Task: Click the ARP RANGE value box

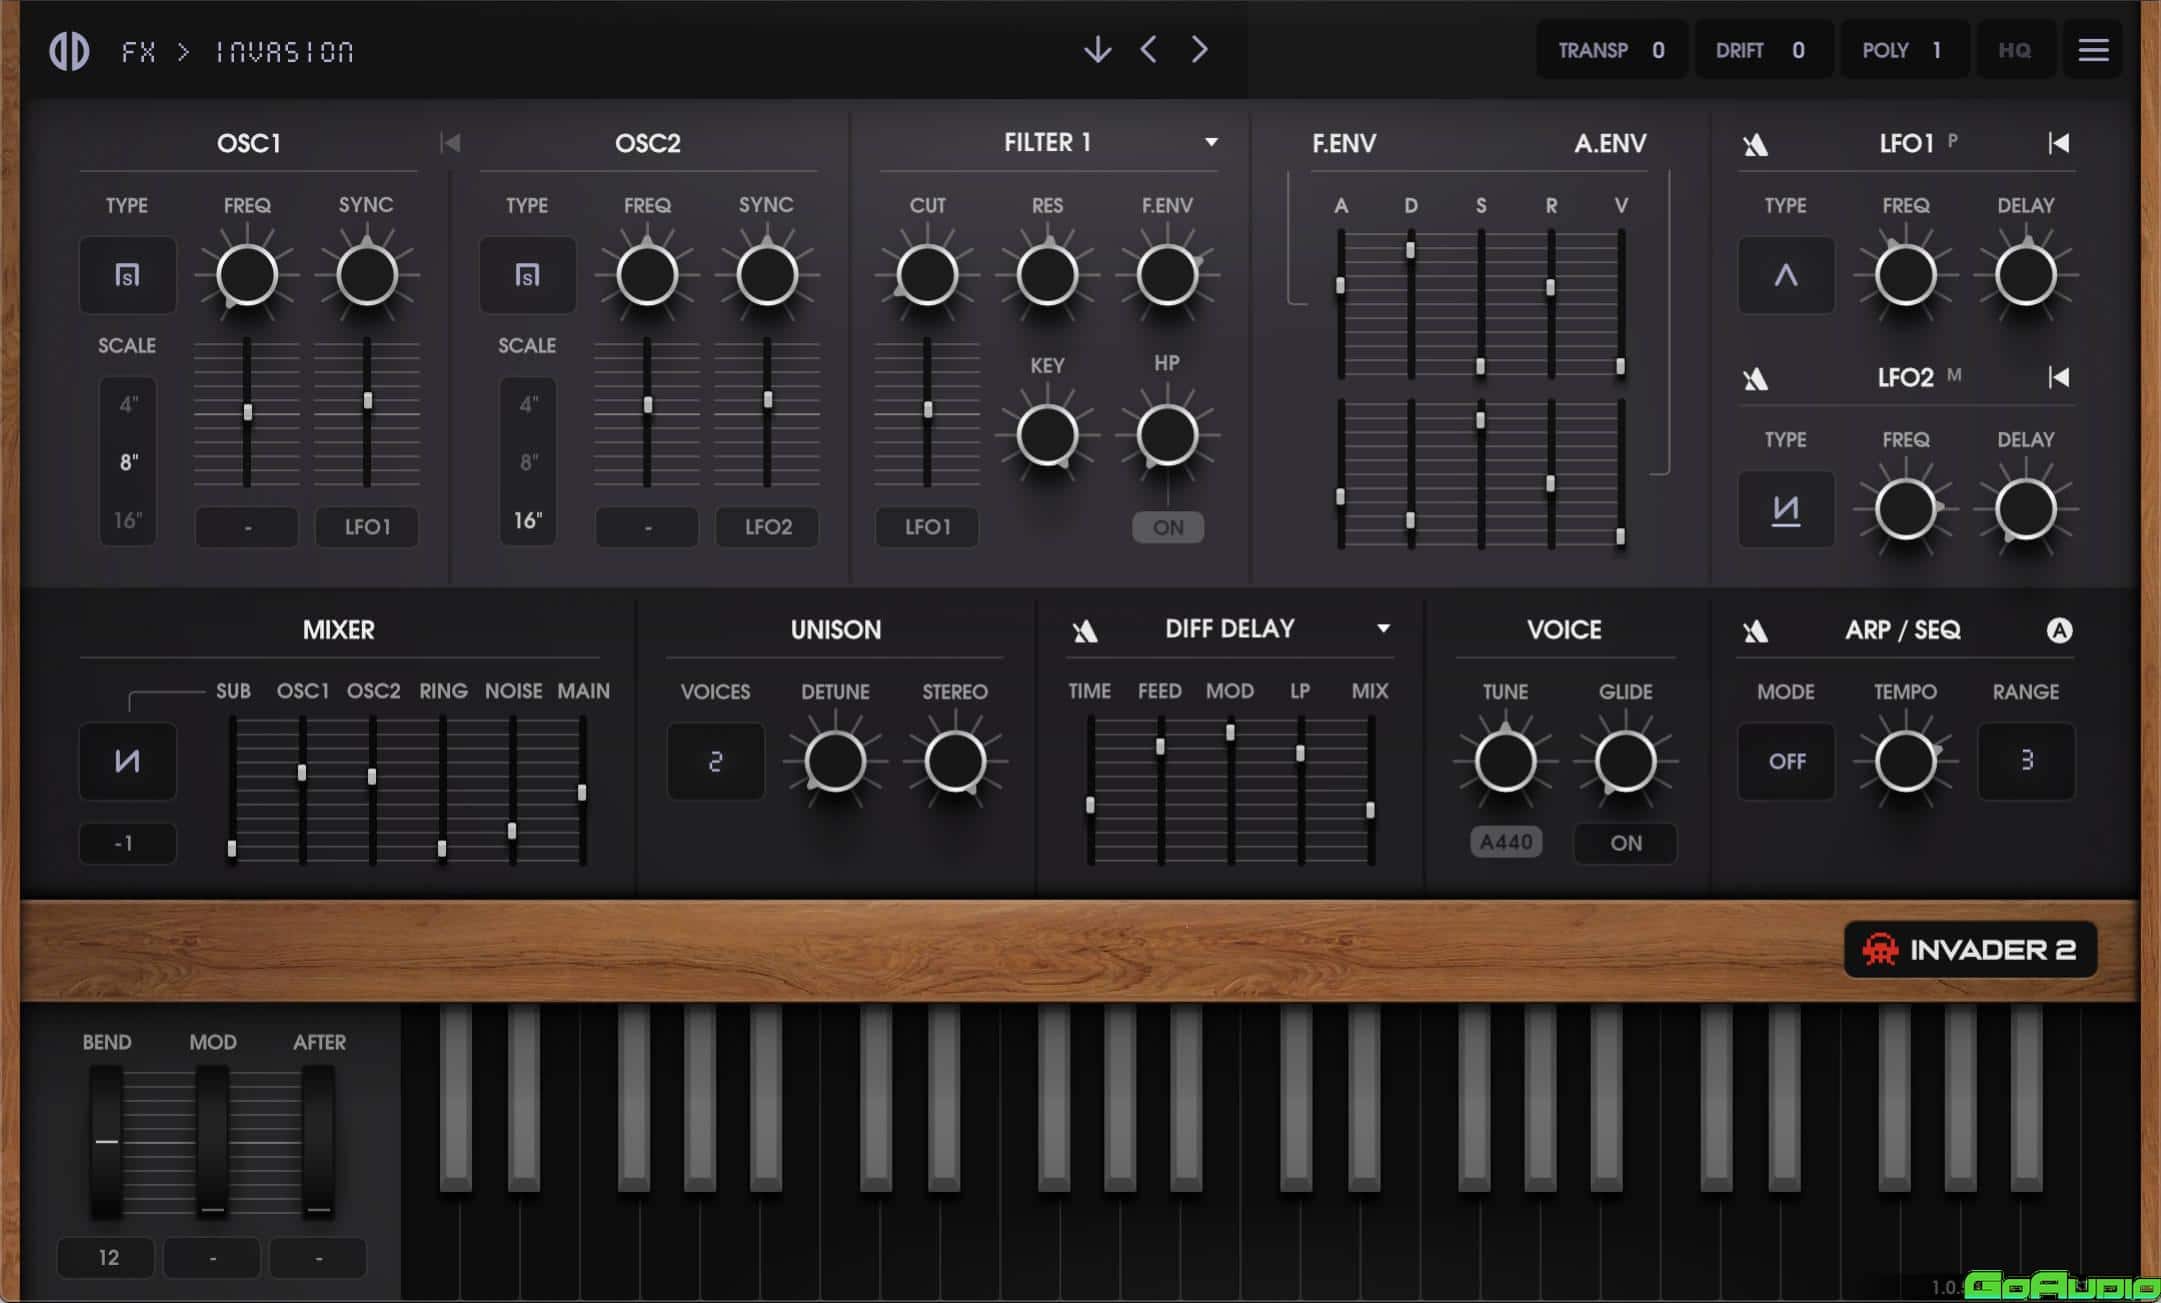Action: coord(2026,761)
